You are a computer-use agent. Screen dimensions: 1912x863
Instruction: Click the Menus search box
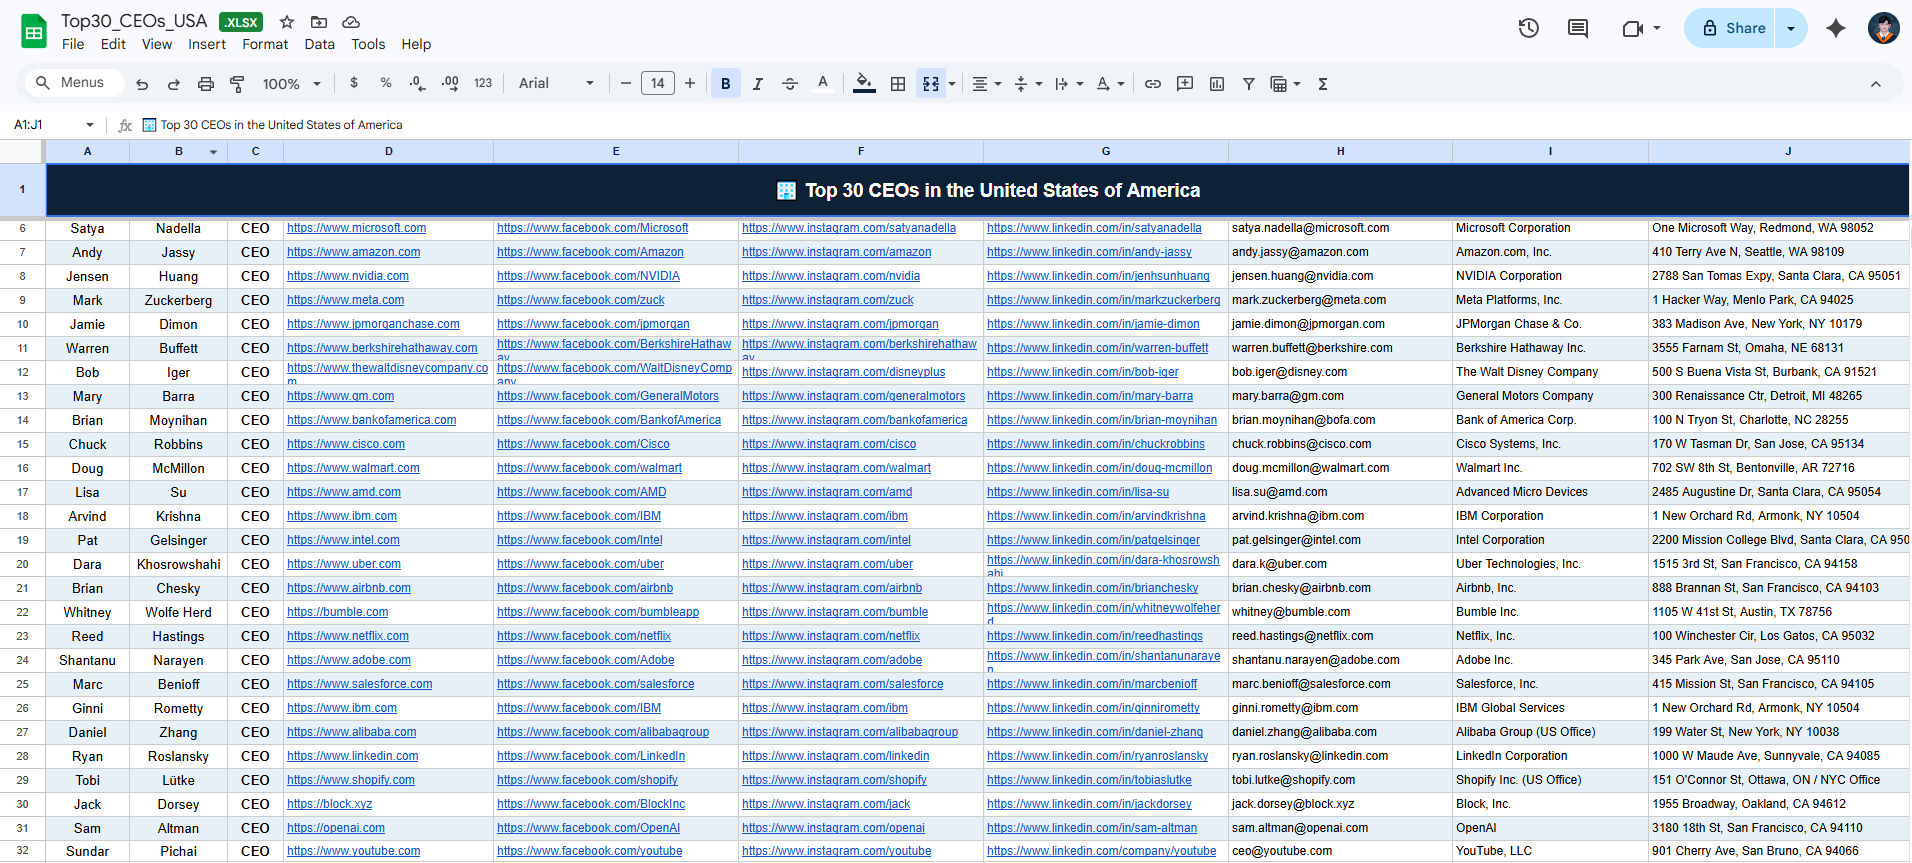pyautogui.click(x=72, y=83)
